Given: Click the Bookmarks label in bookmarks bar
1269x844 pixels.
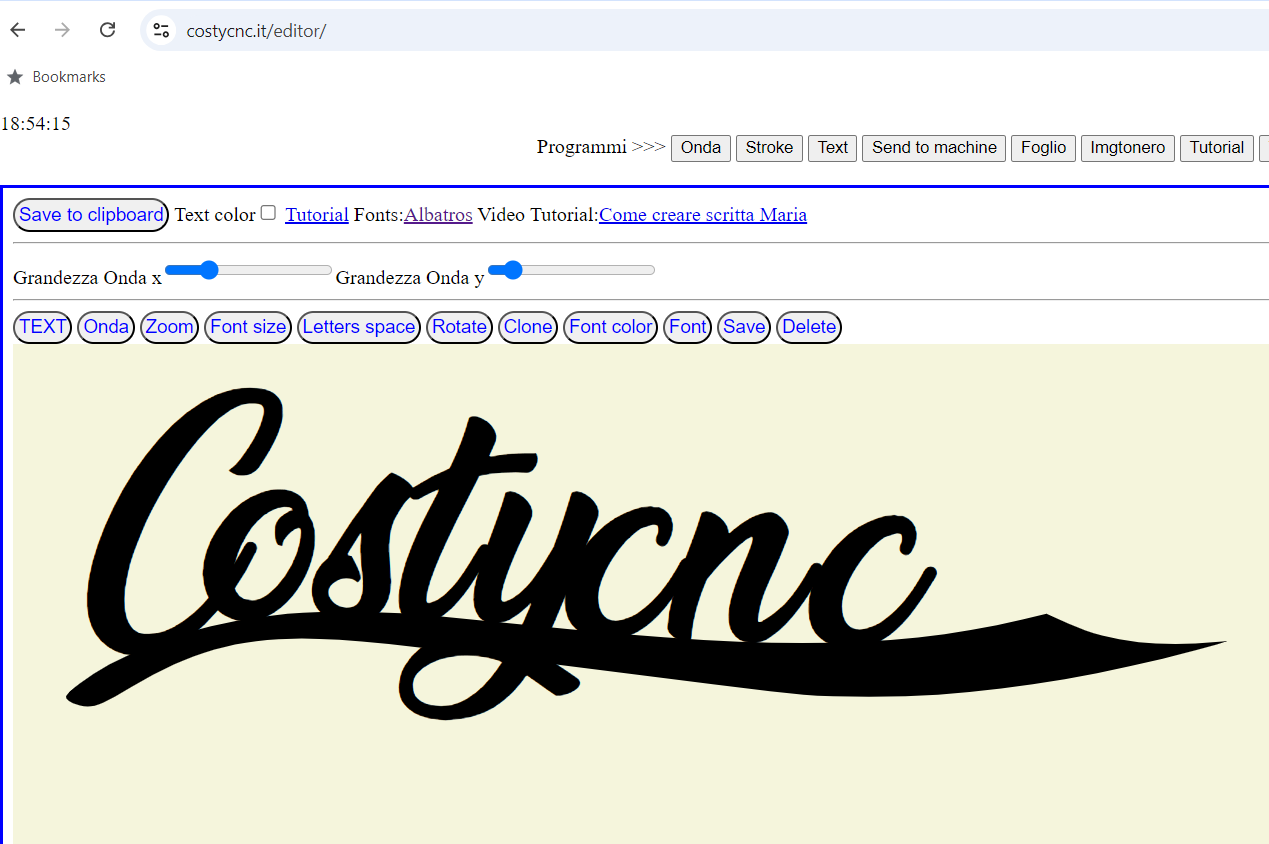Looking at the screenshot, I should 69,77.
